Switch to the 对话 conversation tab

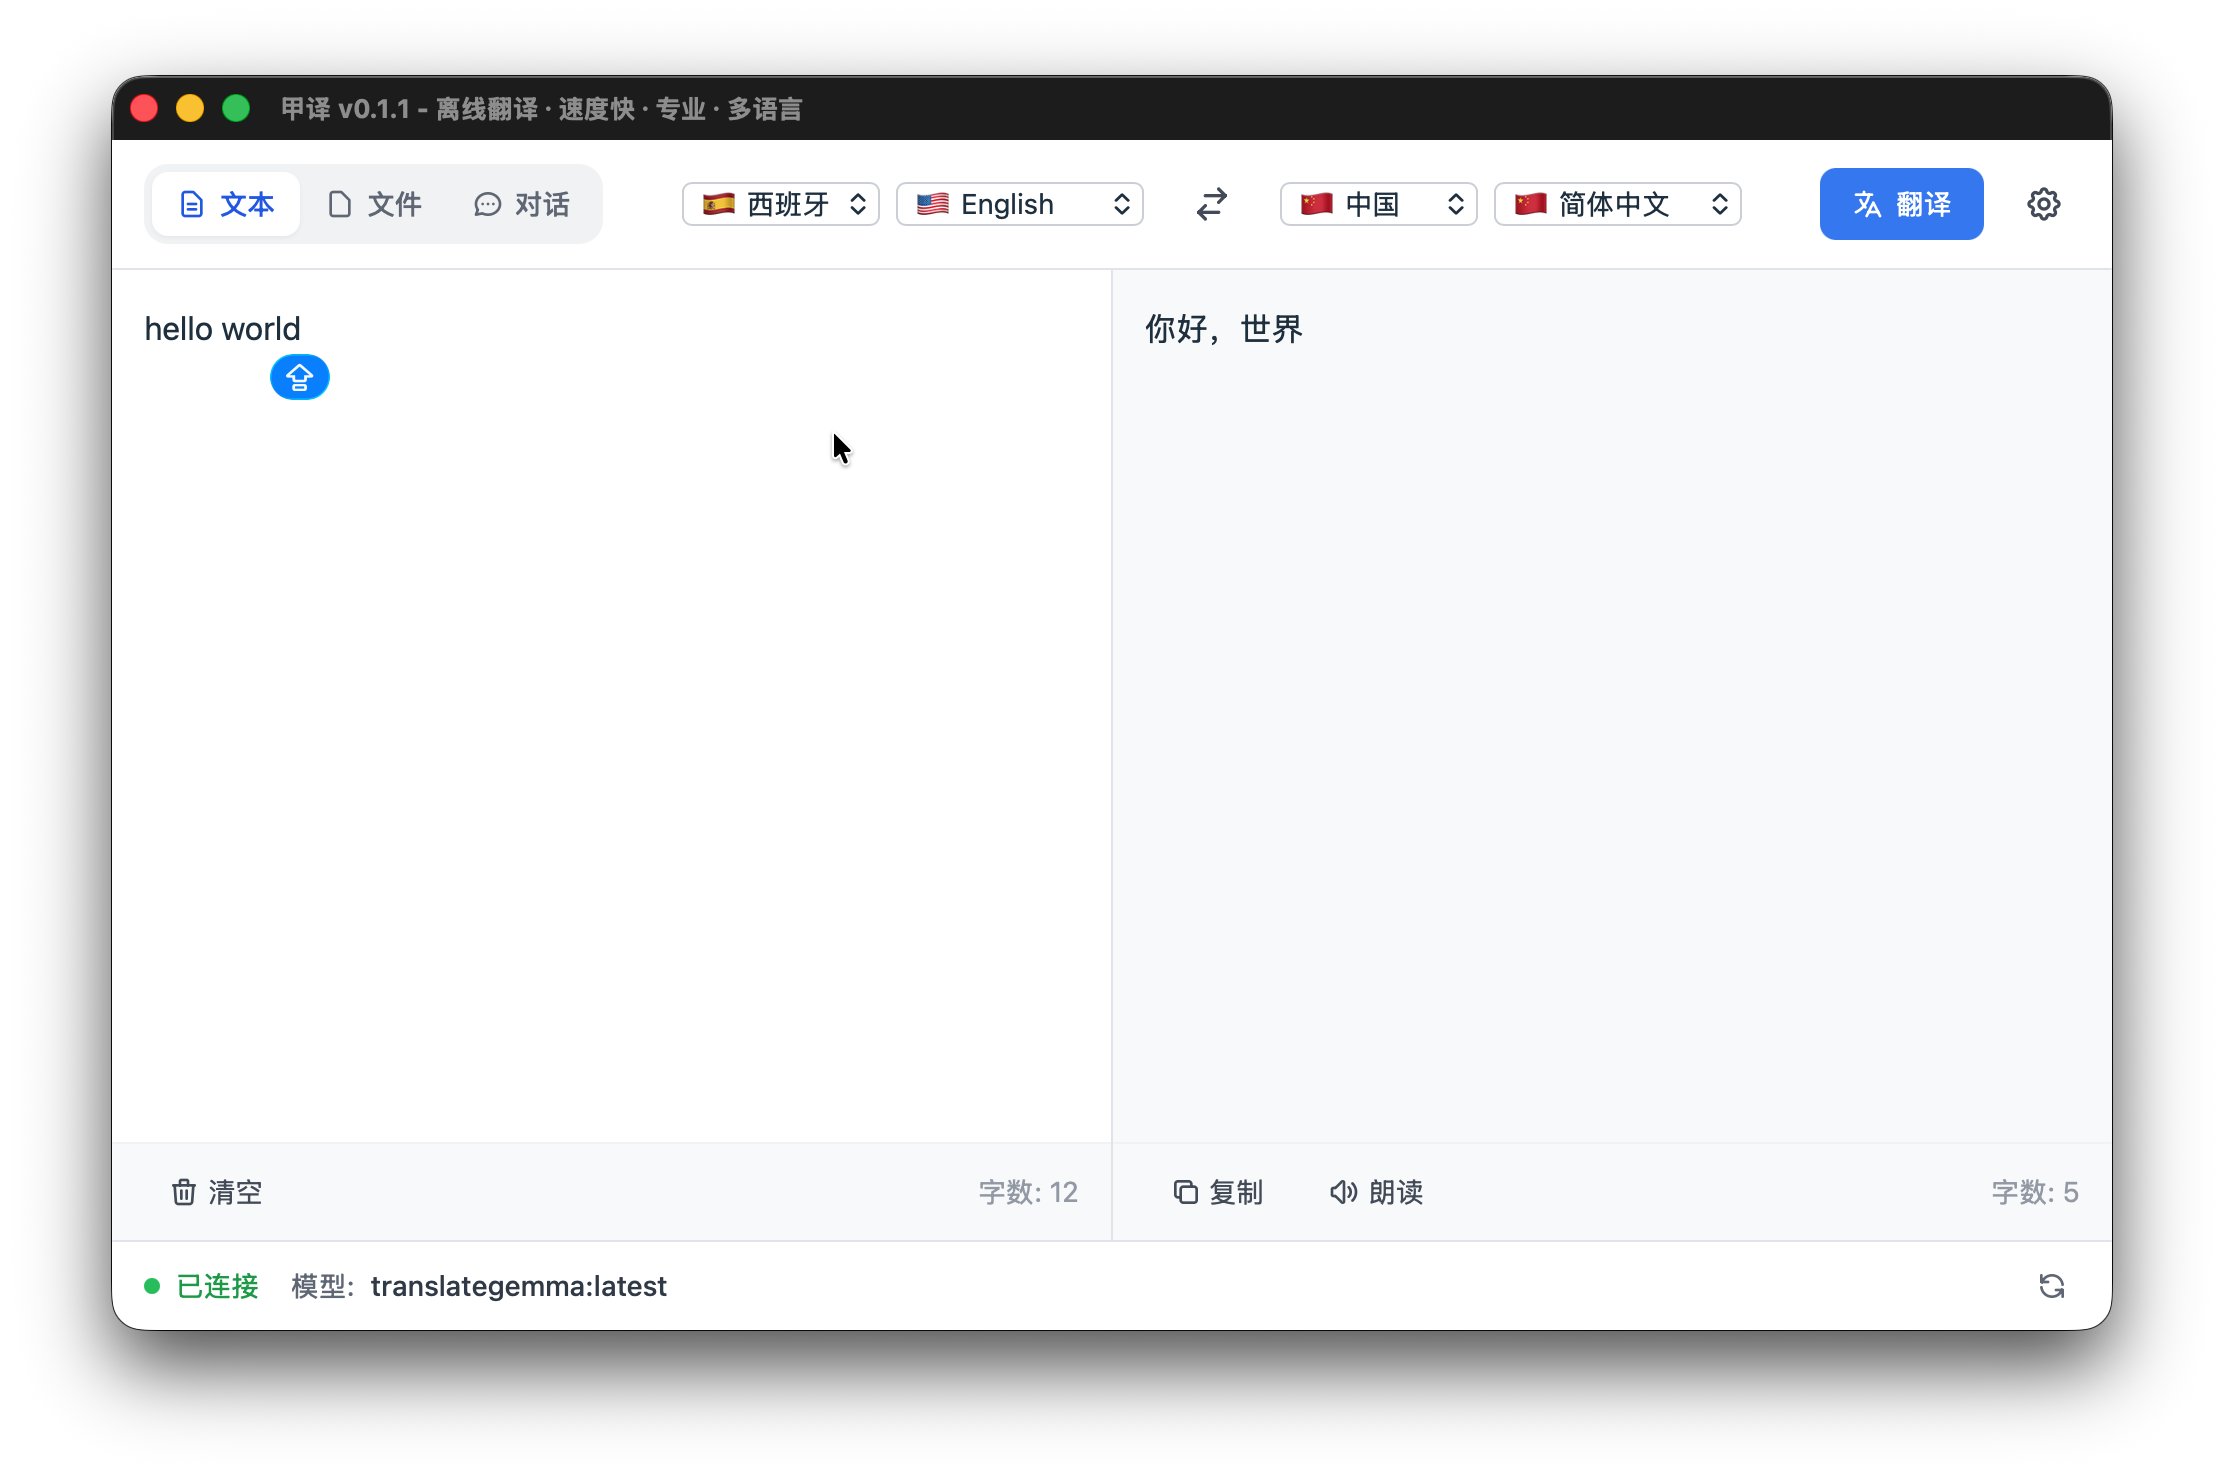[522, 204]
